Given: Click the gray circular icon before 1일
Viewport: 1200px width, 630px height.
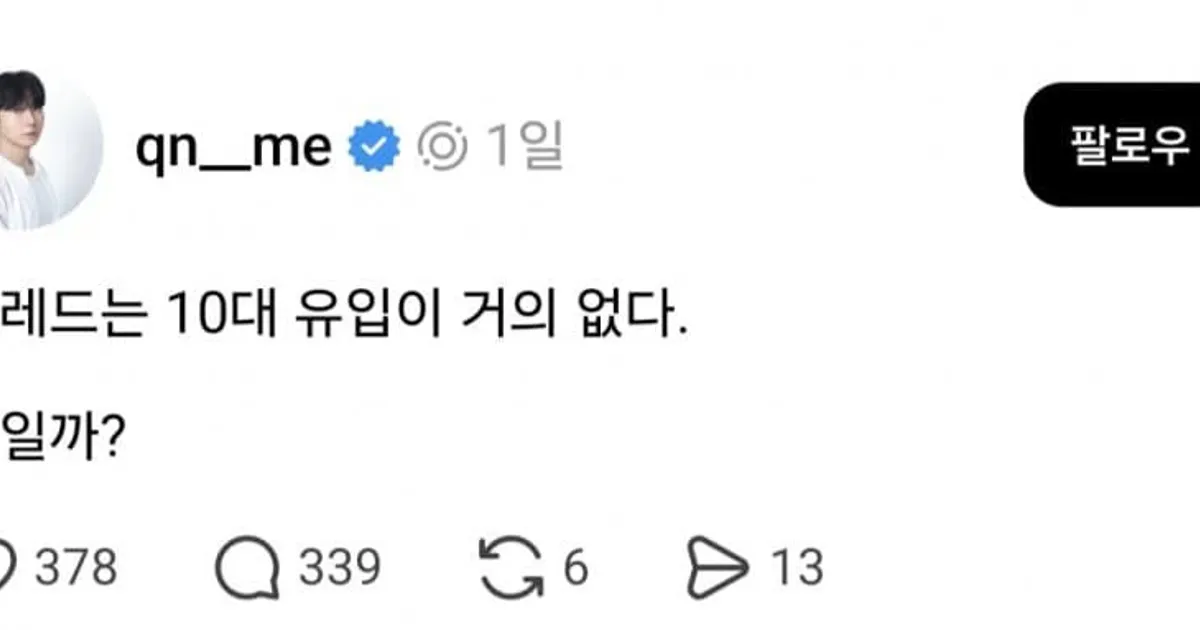Looking at the screenshot, I should click(x=442, y=148).
